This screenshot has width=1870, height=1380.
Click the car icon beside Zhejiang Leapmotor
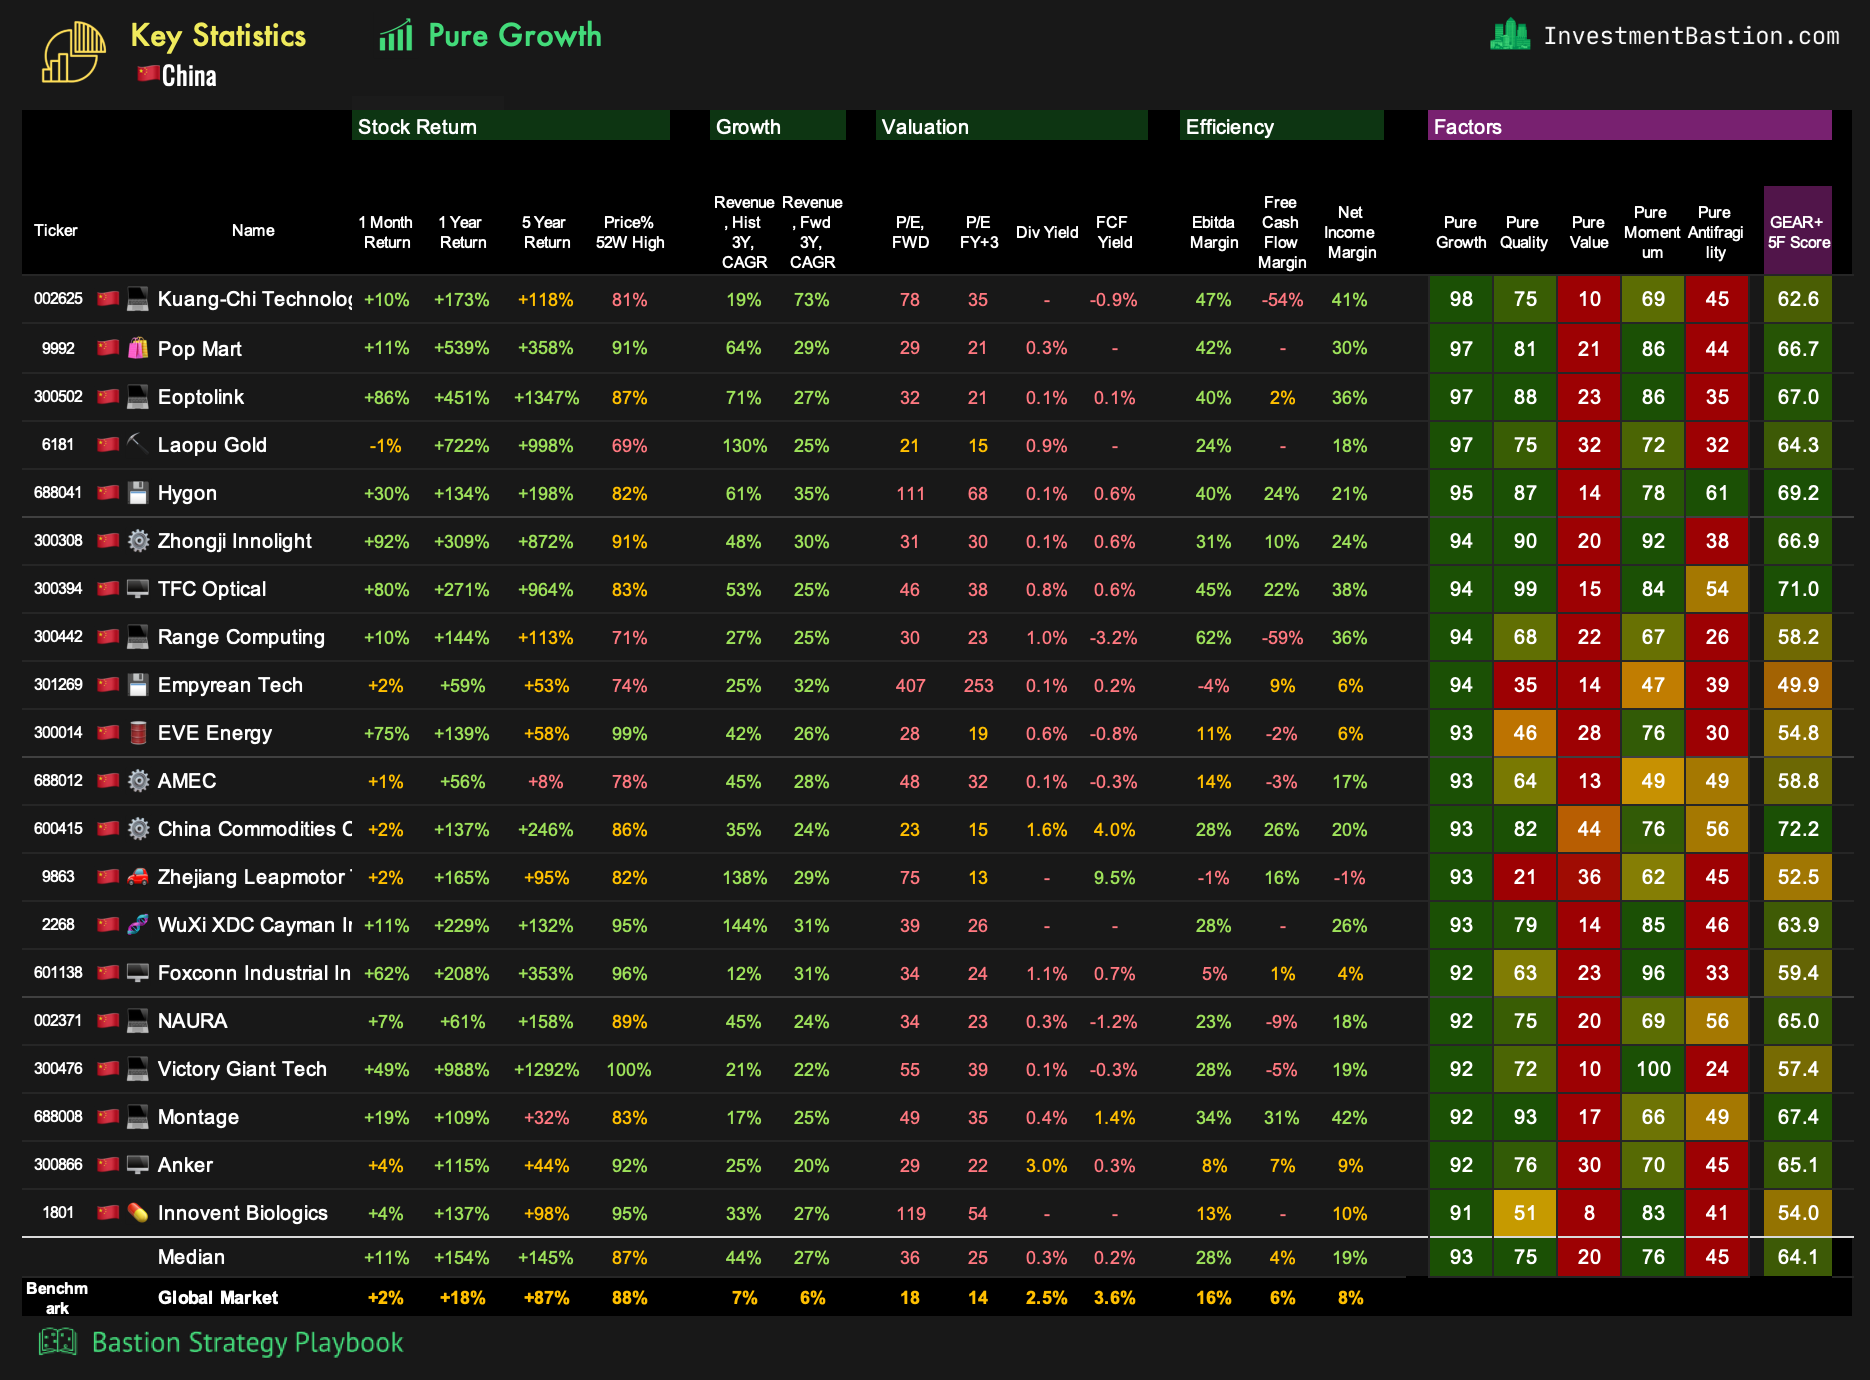[138, 876]
